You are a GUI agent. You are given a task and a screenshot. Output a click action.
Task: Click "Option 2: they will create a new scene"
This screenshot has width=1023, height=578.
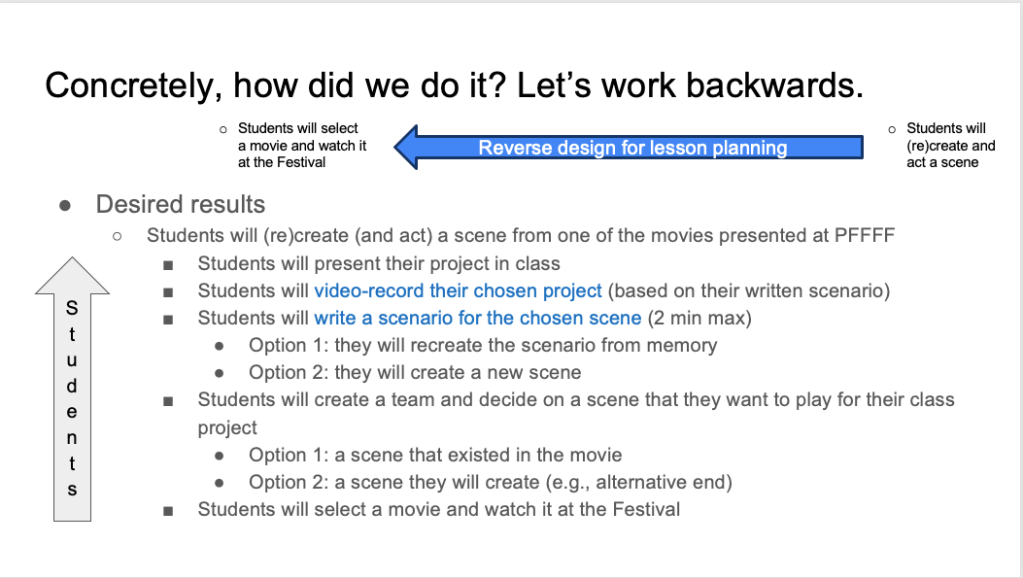click(415, 372)
